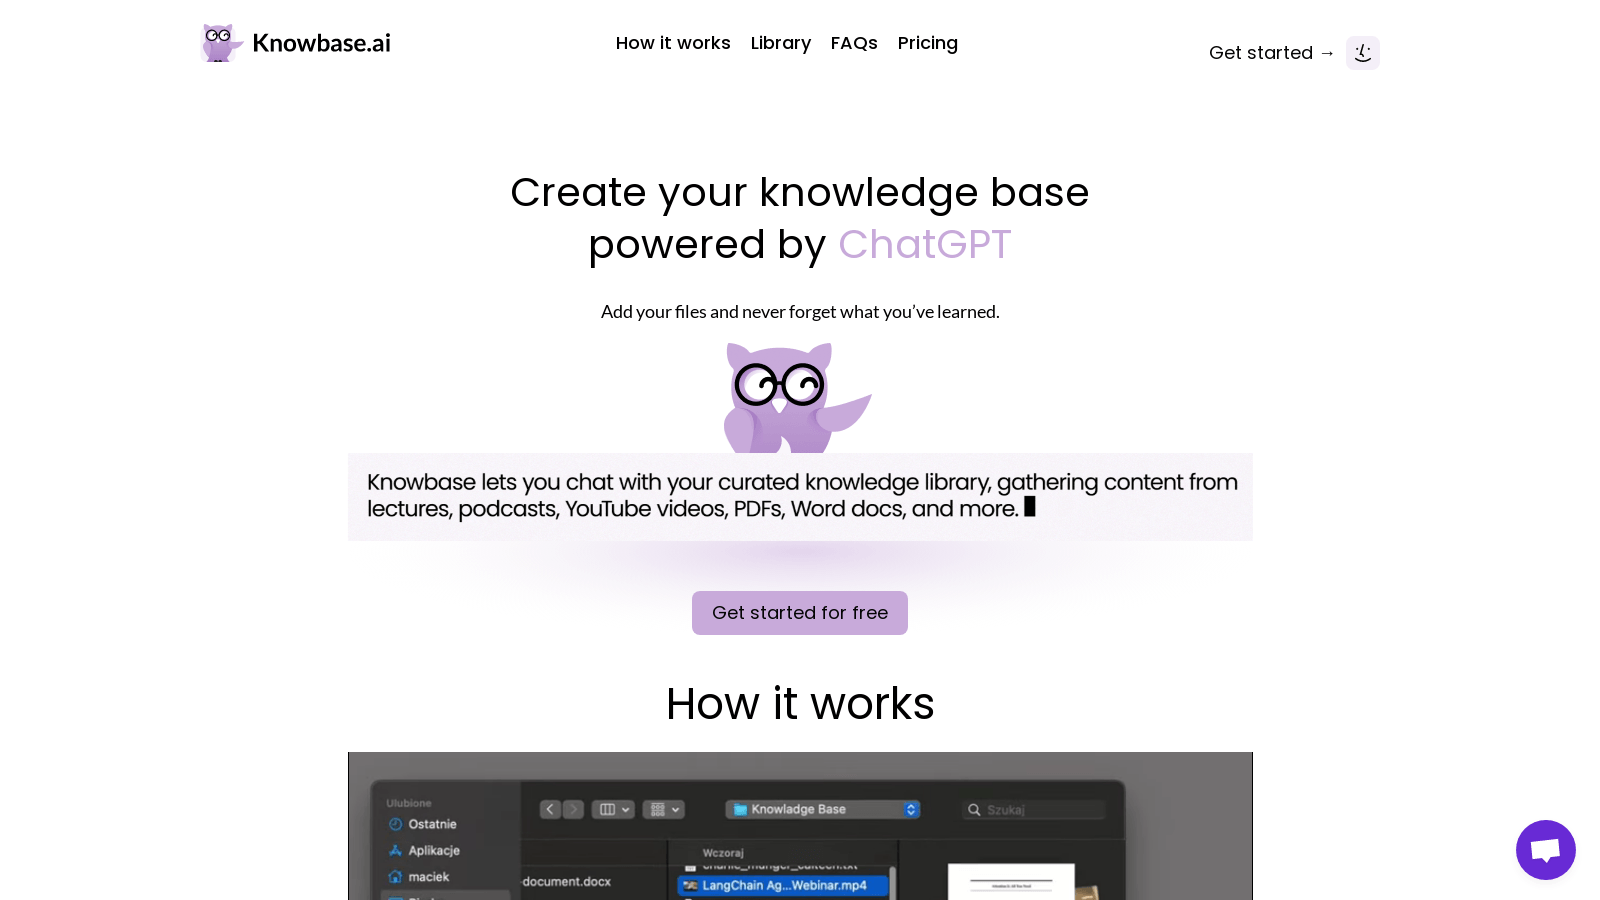Click the Knowbase.ai brand name text

pos(321,43)
